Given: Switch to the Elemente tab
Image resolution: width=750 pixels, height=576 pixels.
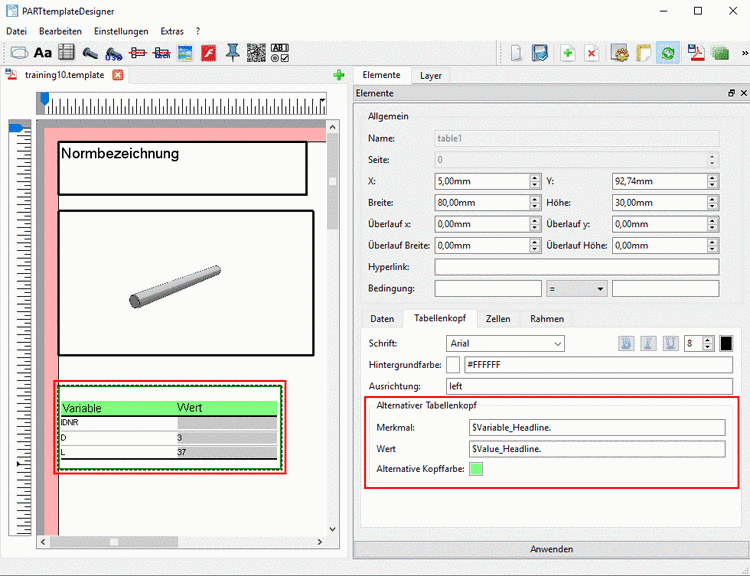Looking at the screenshot, I should 381,75.
